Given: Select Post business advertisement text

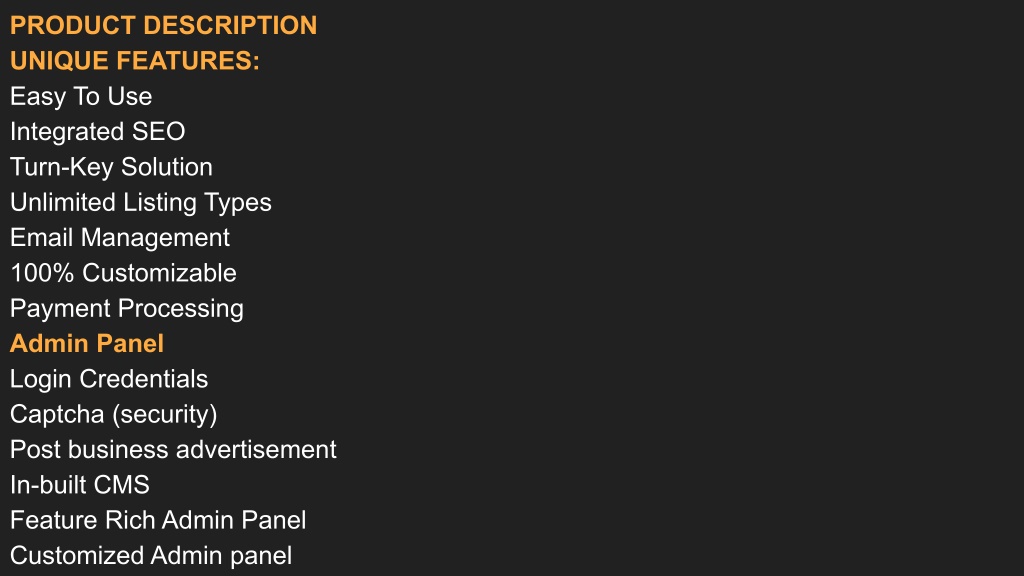Looking at the screenshot, I should [x=173, y=449].
